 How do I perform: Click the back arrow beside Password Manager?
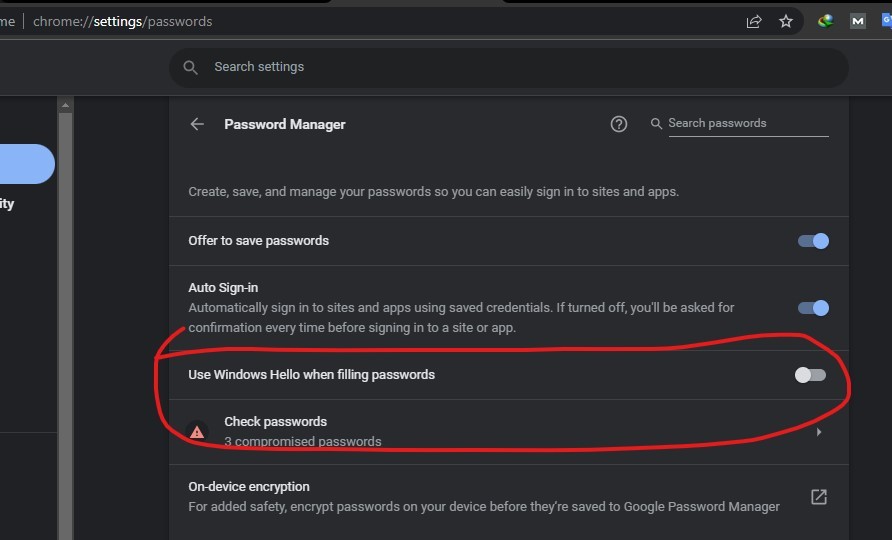tap(197, 124)
